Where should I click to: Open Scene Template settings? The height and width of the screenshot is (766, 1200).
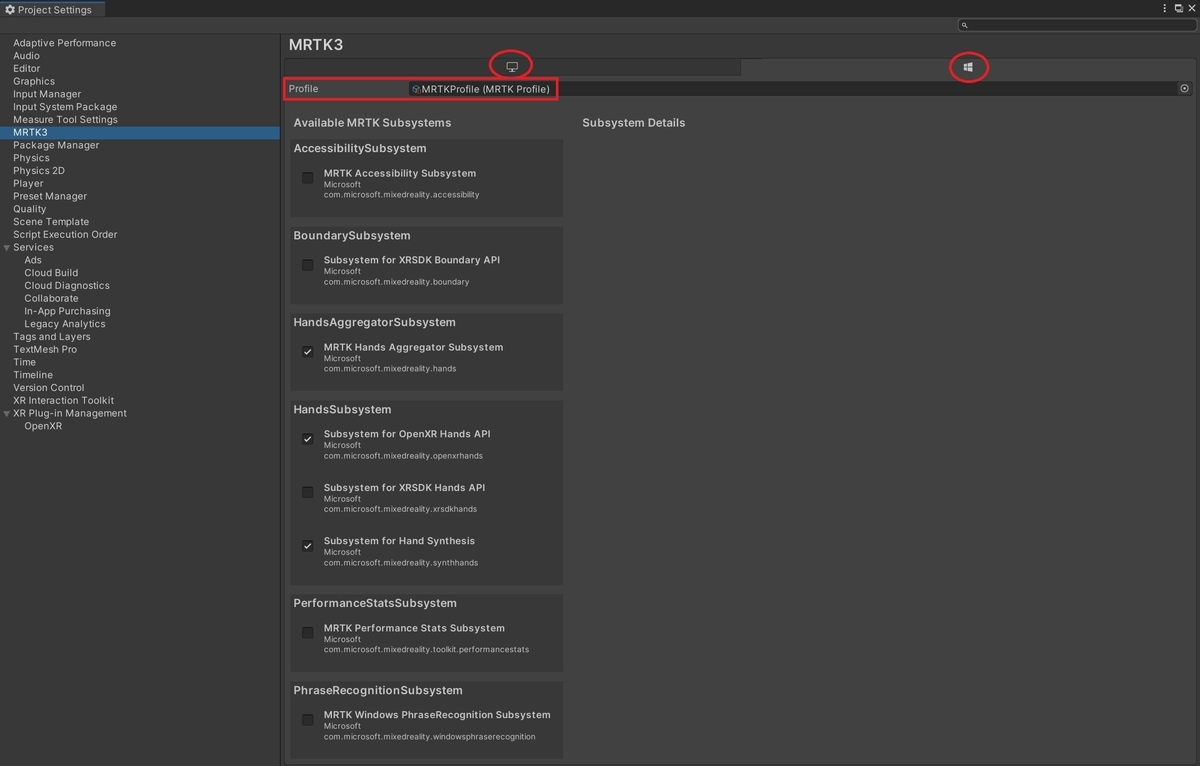point(51,222)
